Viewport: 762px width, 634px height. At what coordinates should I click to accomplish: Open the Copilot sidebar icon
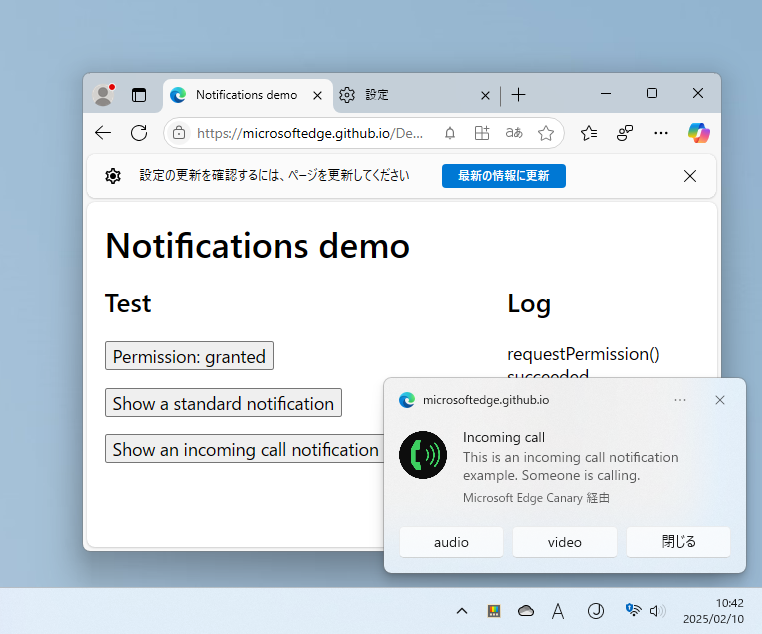click(x=699, y=133)
